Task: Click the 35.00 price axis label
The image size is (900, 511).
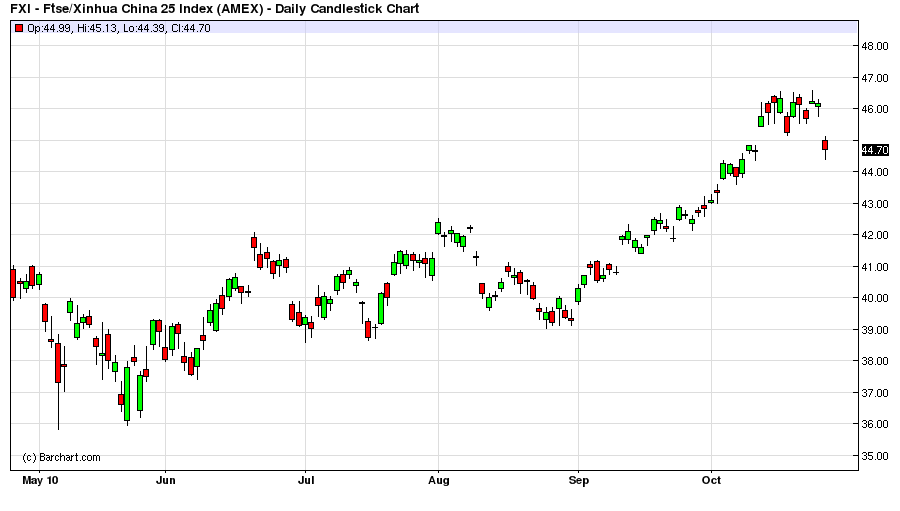Action: 875,456
